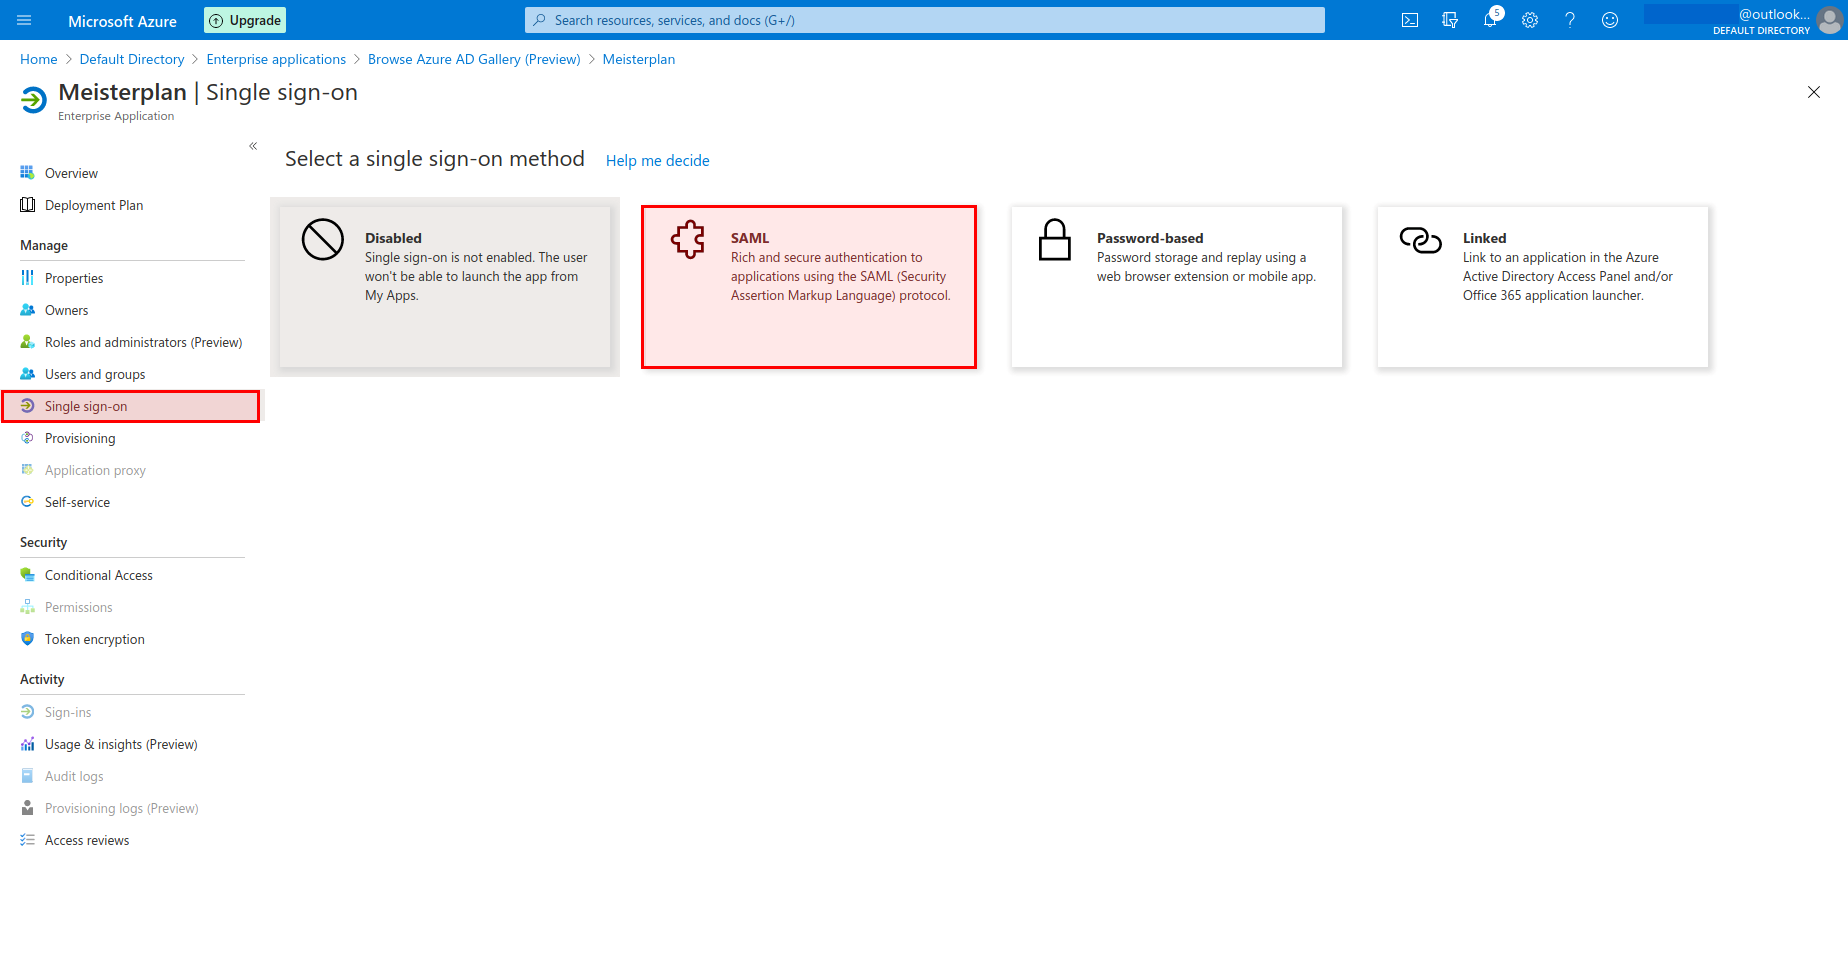The image size is (1848, 961).
Task: Open account avatar menu
Action: tap(1829, 20)
